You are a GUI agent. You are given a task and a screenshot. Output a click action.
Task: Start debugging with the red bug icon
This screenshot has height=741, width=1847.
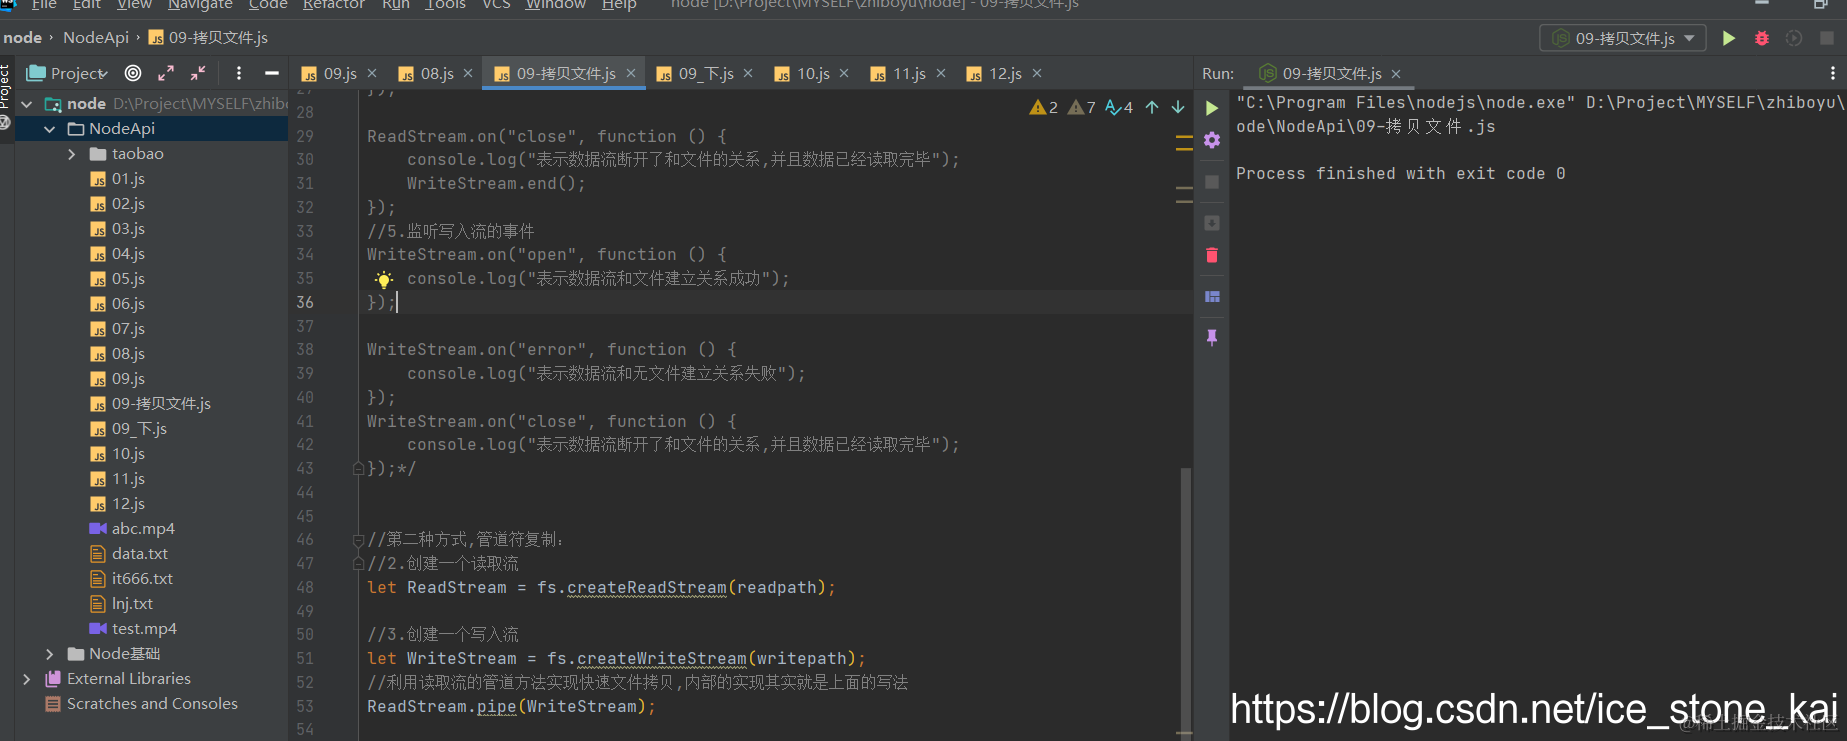pyautogui.click(x=1762, y=38)
